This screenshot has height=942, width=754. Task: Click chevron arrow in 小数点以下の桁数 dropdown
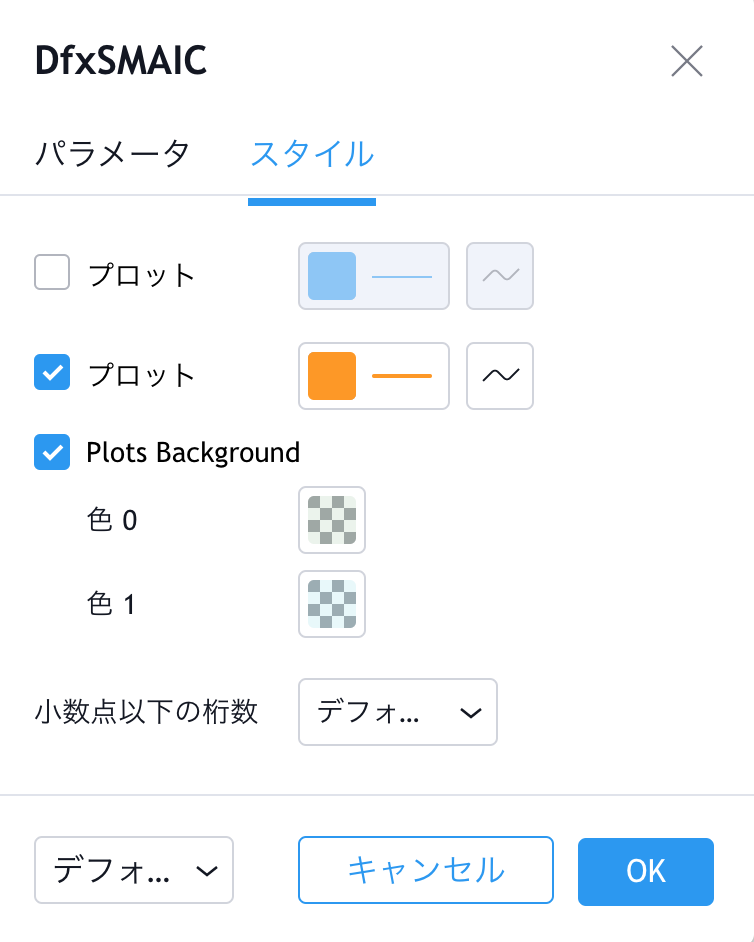click(471, 713)
